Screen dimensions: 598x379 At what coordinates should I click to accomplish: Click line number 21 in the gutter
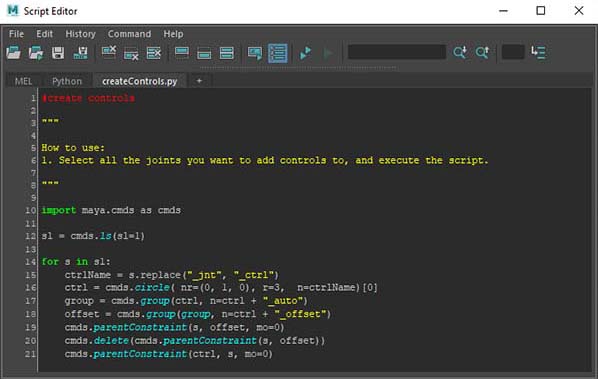pyautogui.click(x=31, y=354)
